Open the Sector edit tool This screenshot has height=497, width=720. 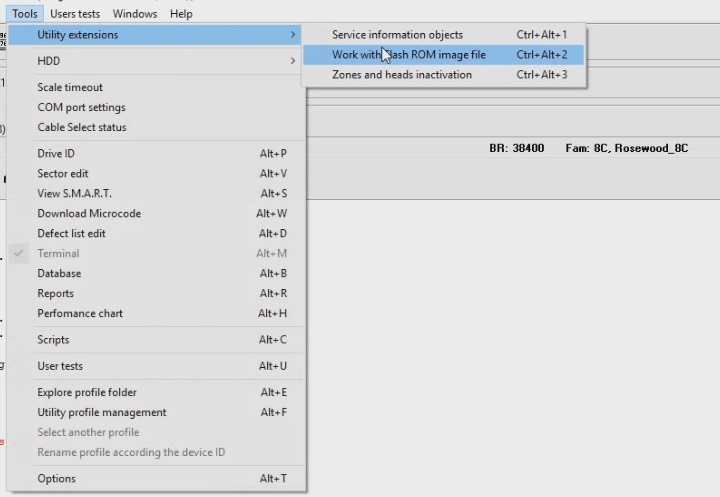click(63, 173)
